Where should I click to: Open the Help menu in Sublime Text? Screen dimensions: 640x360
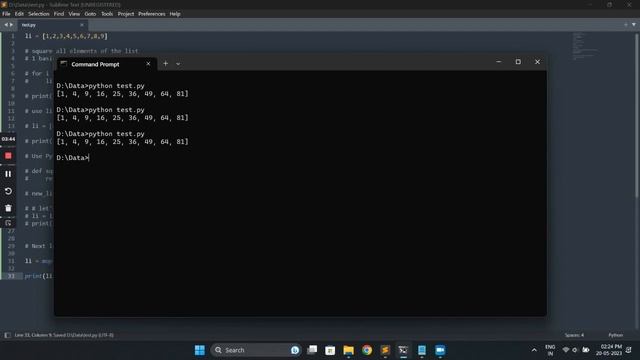click(x=175, y=14)
